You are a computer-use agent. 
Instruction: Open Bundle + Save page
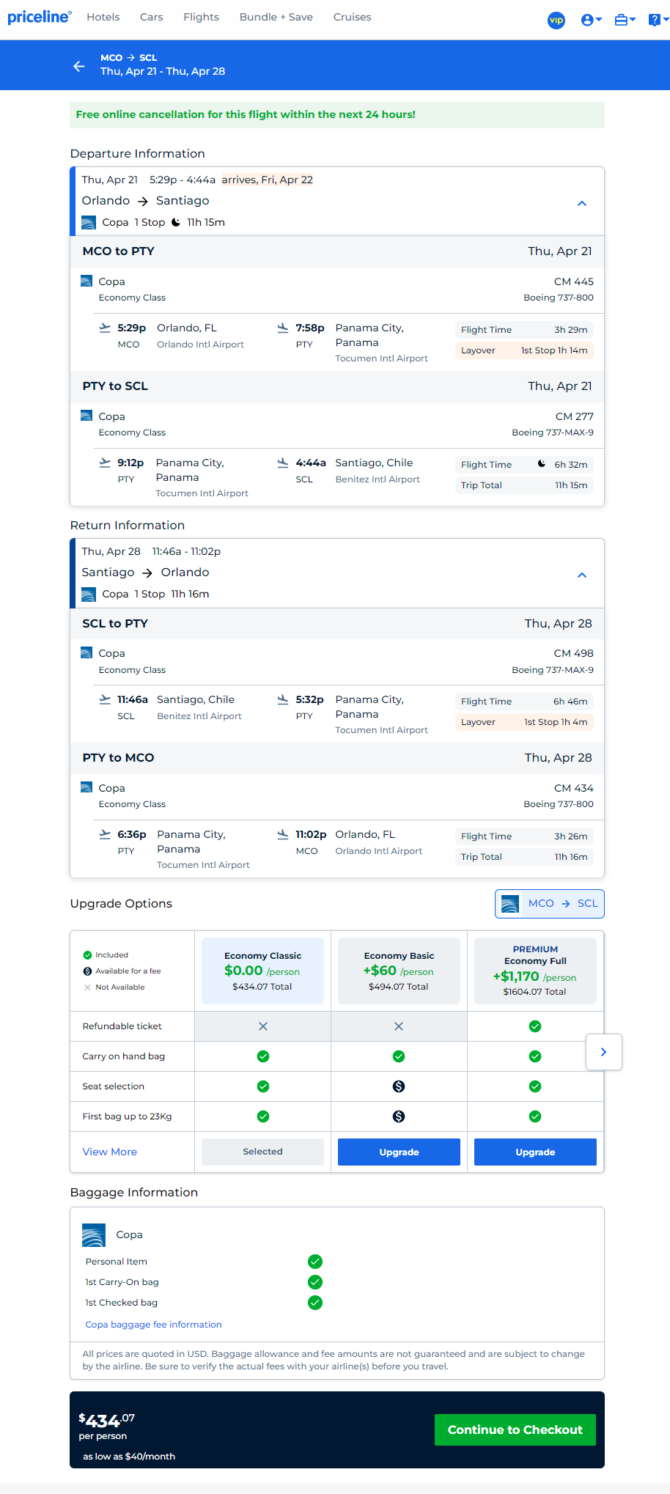point(276,17)
